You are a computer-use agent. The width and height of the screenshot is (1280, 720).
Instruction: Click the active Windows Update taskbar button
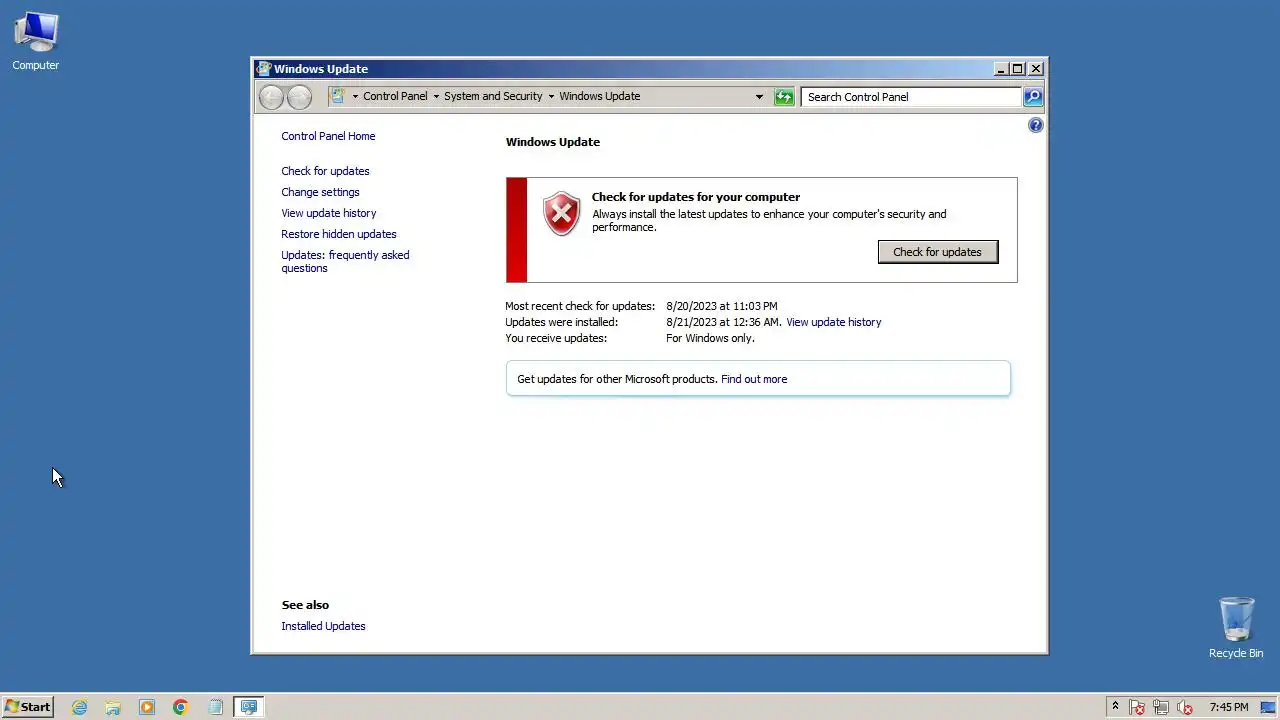coord(249,707)
